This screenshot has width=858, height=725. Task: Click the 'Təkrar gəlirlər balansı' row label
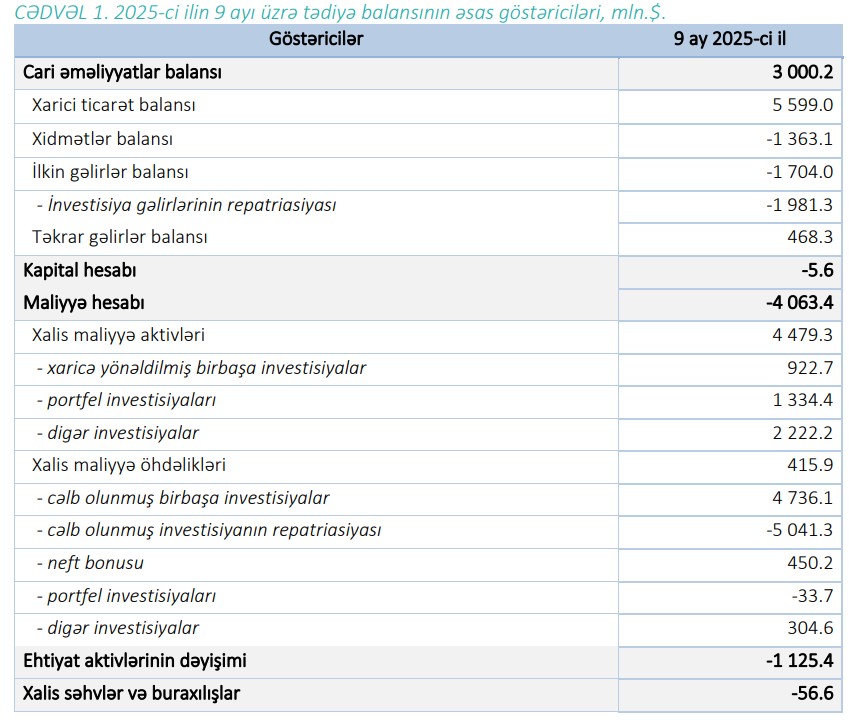point(119,237)
